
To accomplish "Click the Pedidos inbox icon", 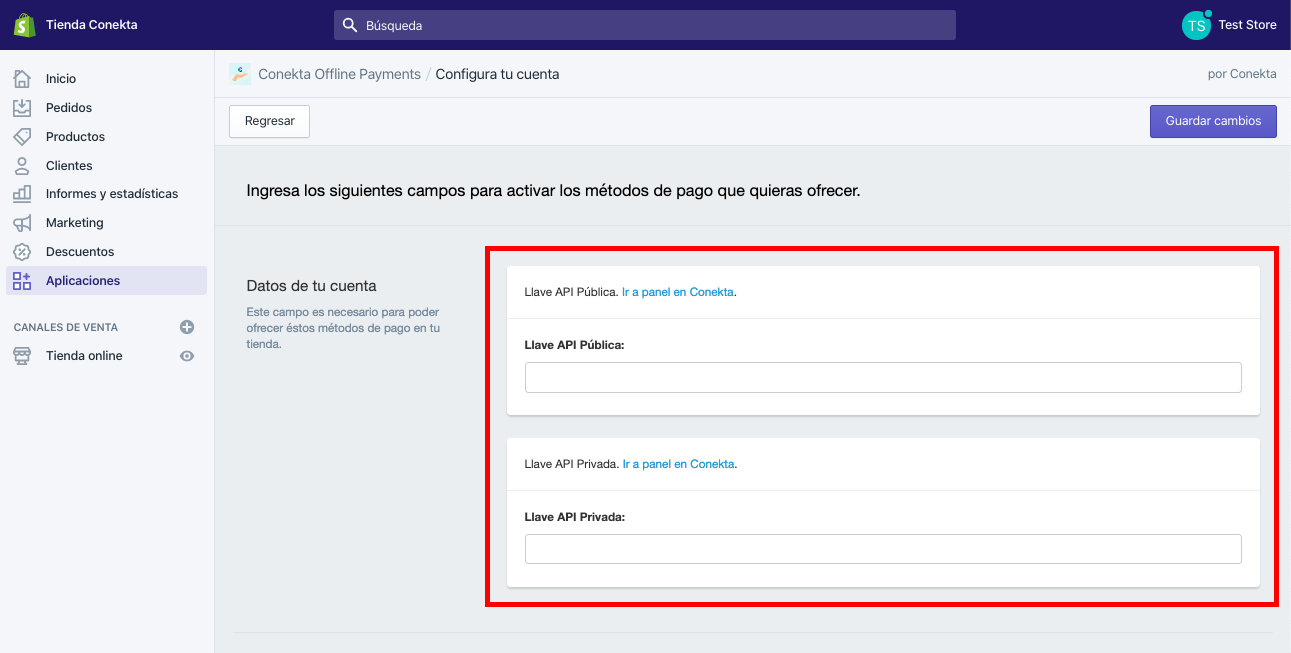I will (22, 108).
